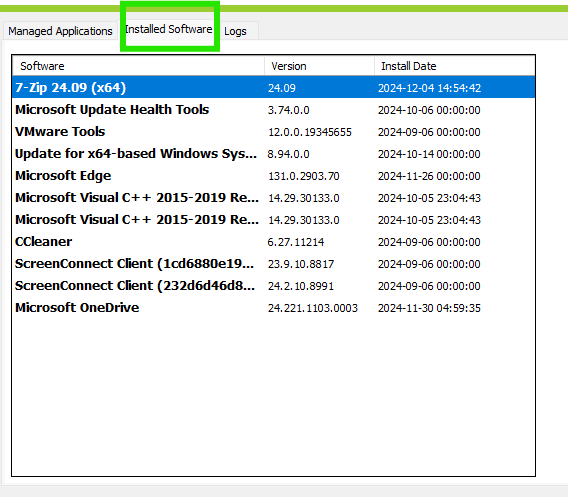Select ScreenConnect Client (1cd6880e19... row
This screenshot has width=568, height=497.
pos(273,264)
